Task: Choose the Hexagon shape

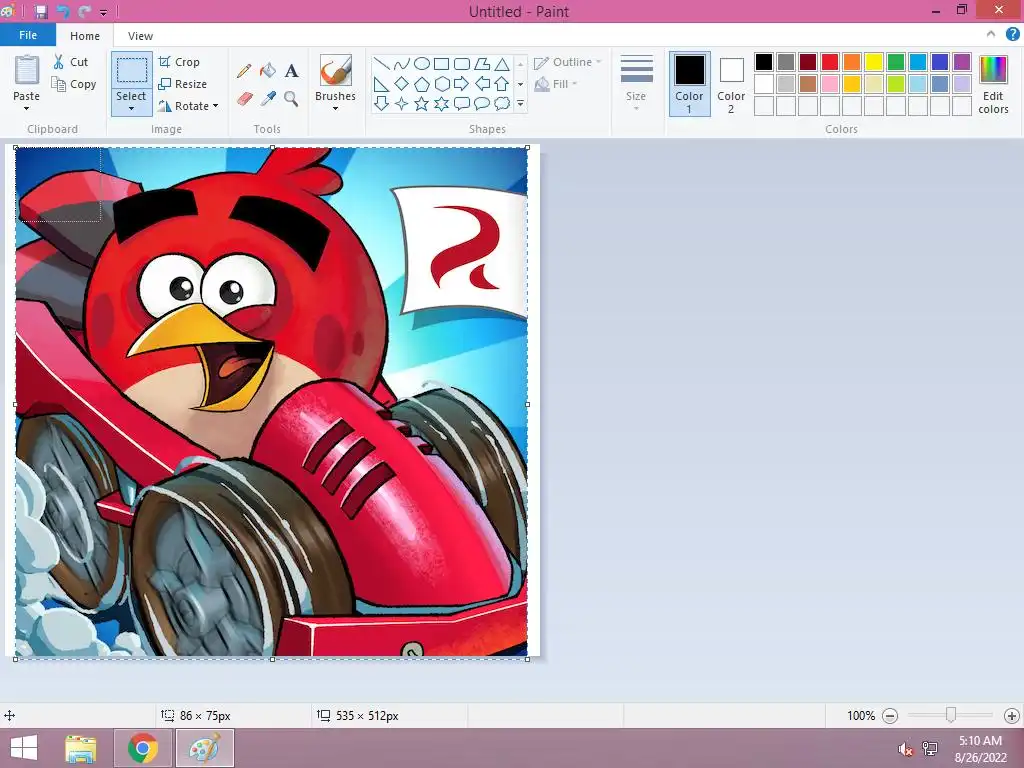Action: pos(441,84)
